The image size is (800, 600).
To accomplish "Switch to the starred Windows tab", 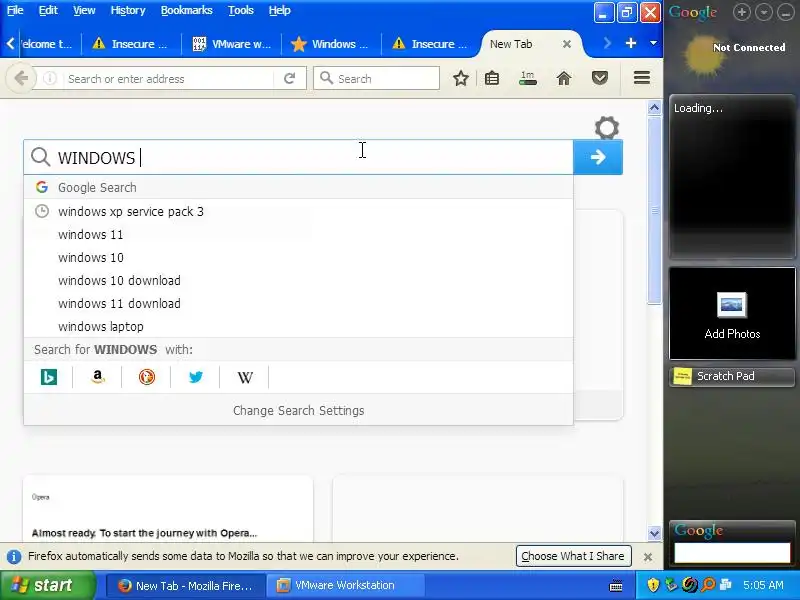I will 330,44.
